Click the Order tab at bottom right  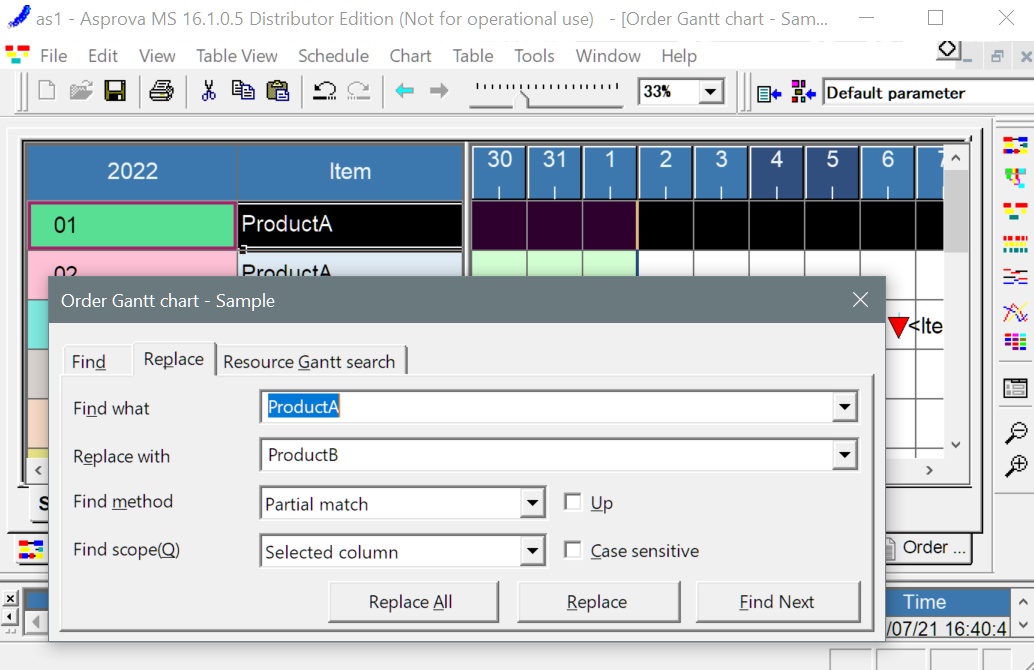[x=928, y=547]
